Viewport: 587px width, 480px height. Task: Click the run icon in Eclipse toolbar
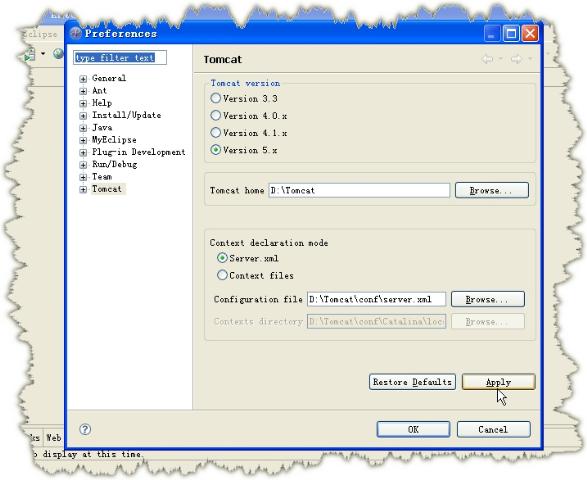pyautogui.click(x=29, y=55)
